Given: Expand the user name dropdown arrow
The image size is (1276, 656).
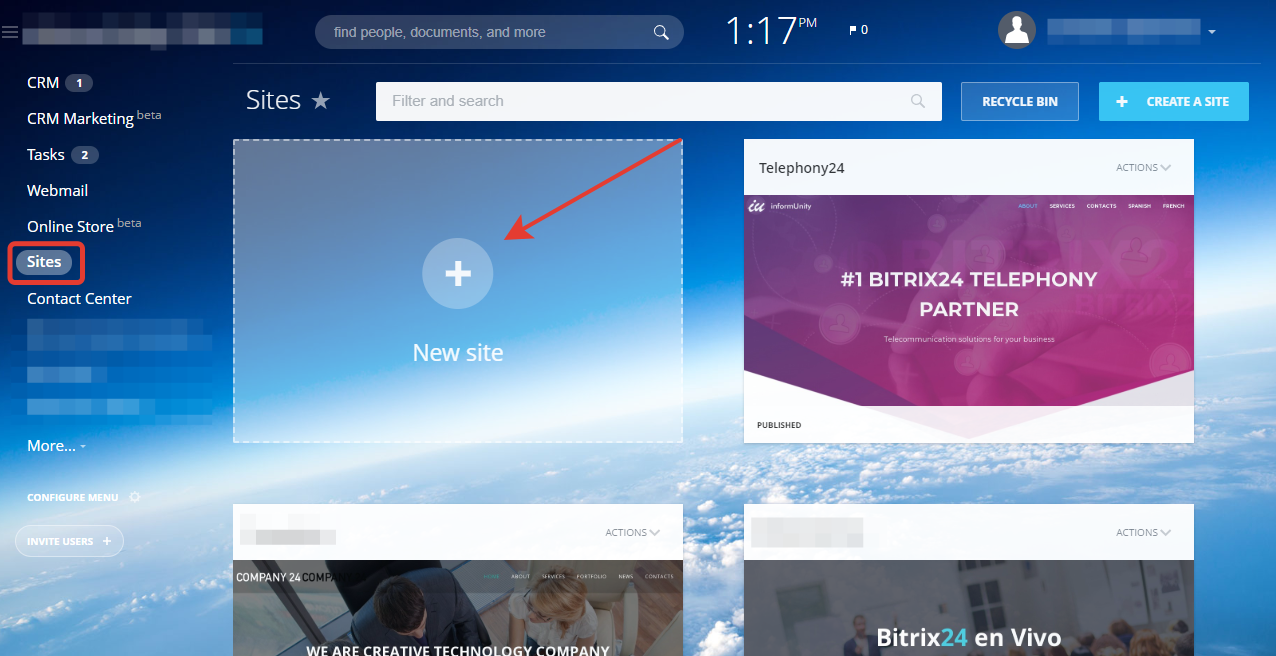Looking at the screenshot, I should 1211,32.
